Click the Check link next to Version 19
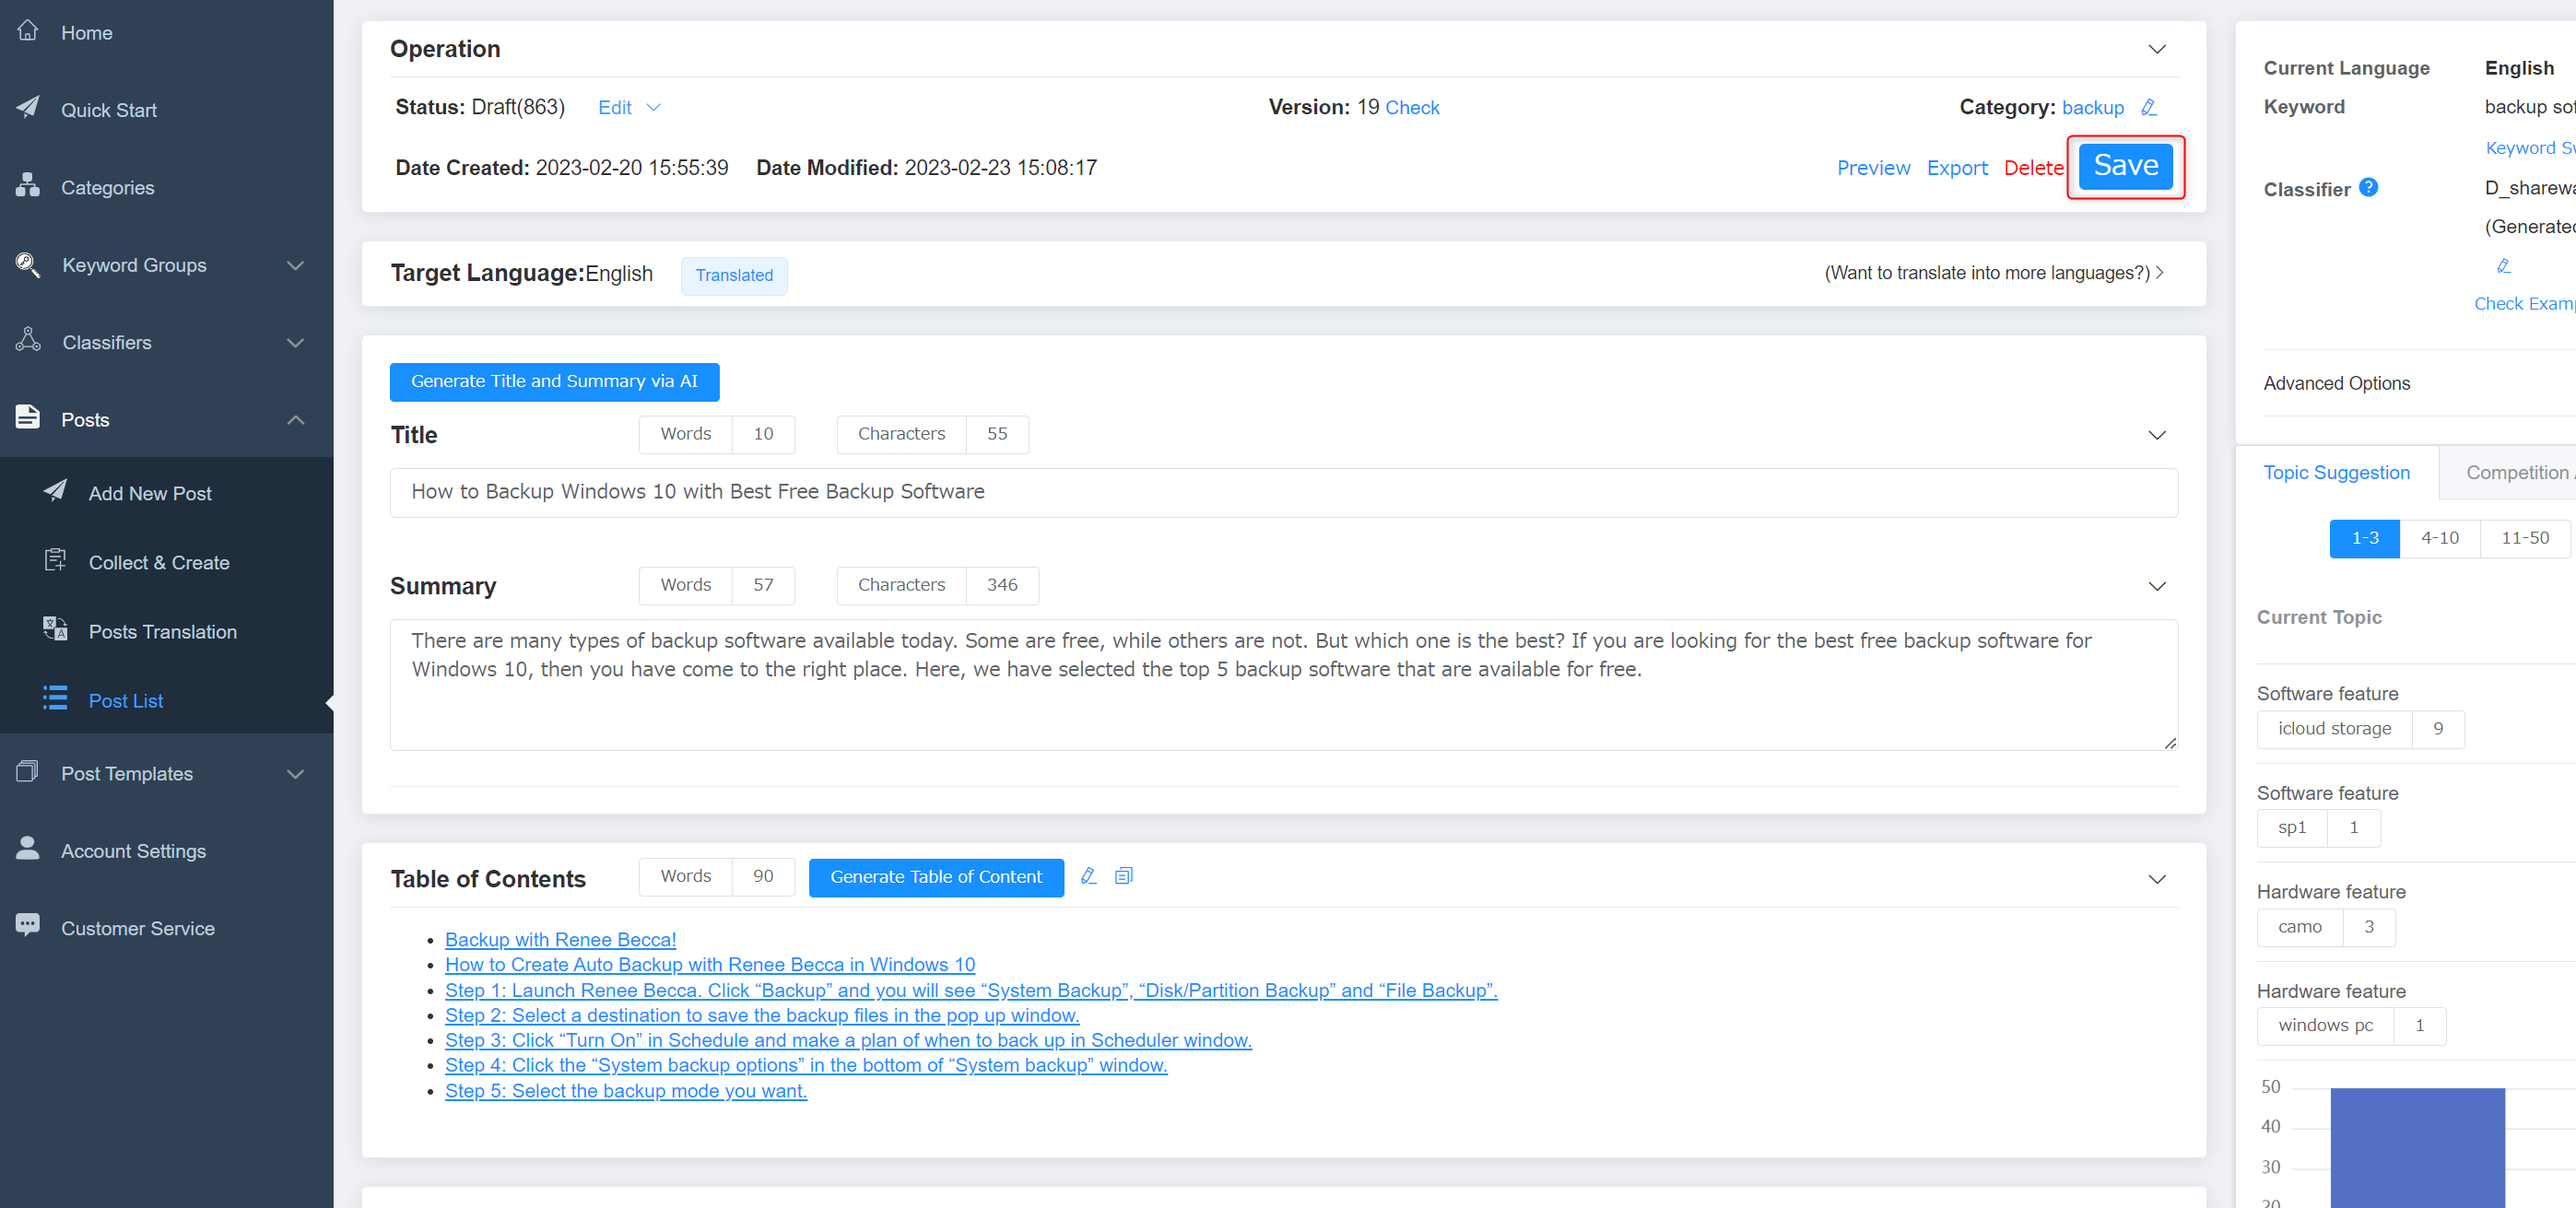Image resolution: width=2576 pixels, height=1208 pixels. pyautogui.click(x=1413, y=107)
